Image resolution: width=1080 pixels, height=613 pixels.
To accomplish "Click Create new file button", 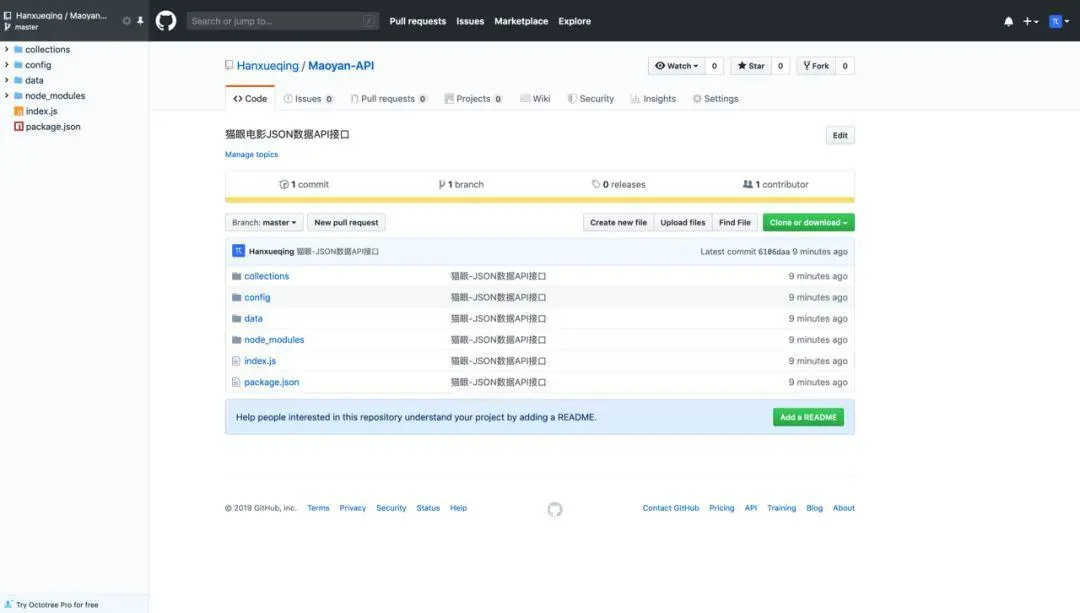I will click(618, 222).
